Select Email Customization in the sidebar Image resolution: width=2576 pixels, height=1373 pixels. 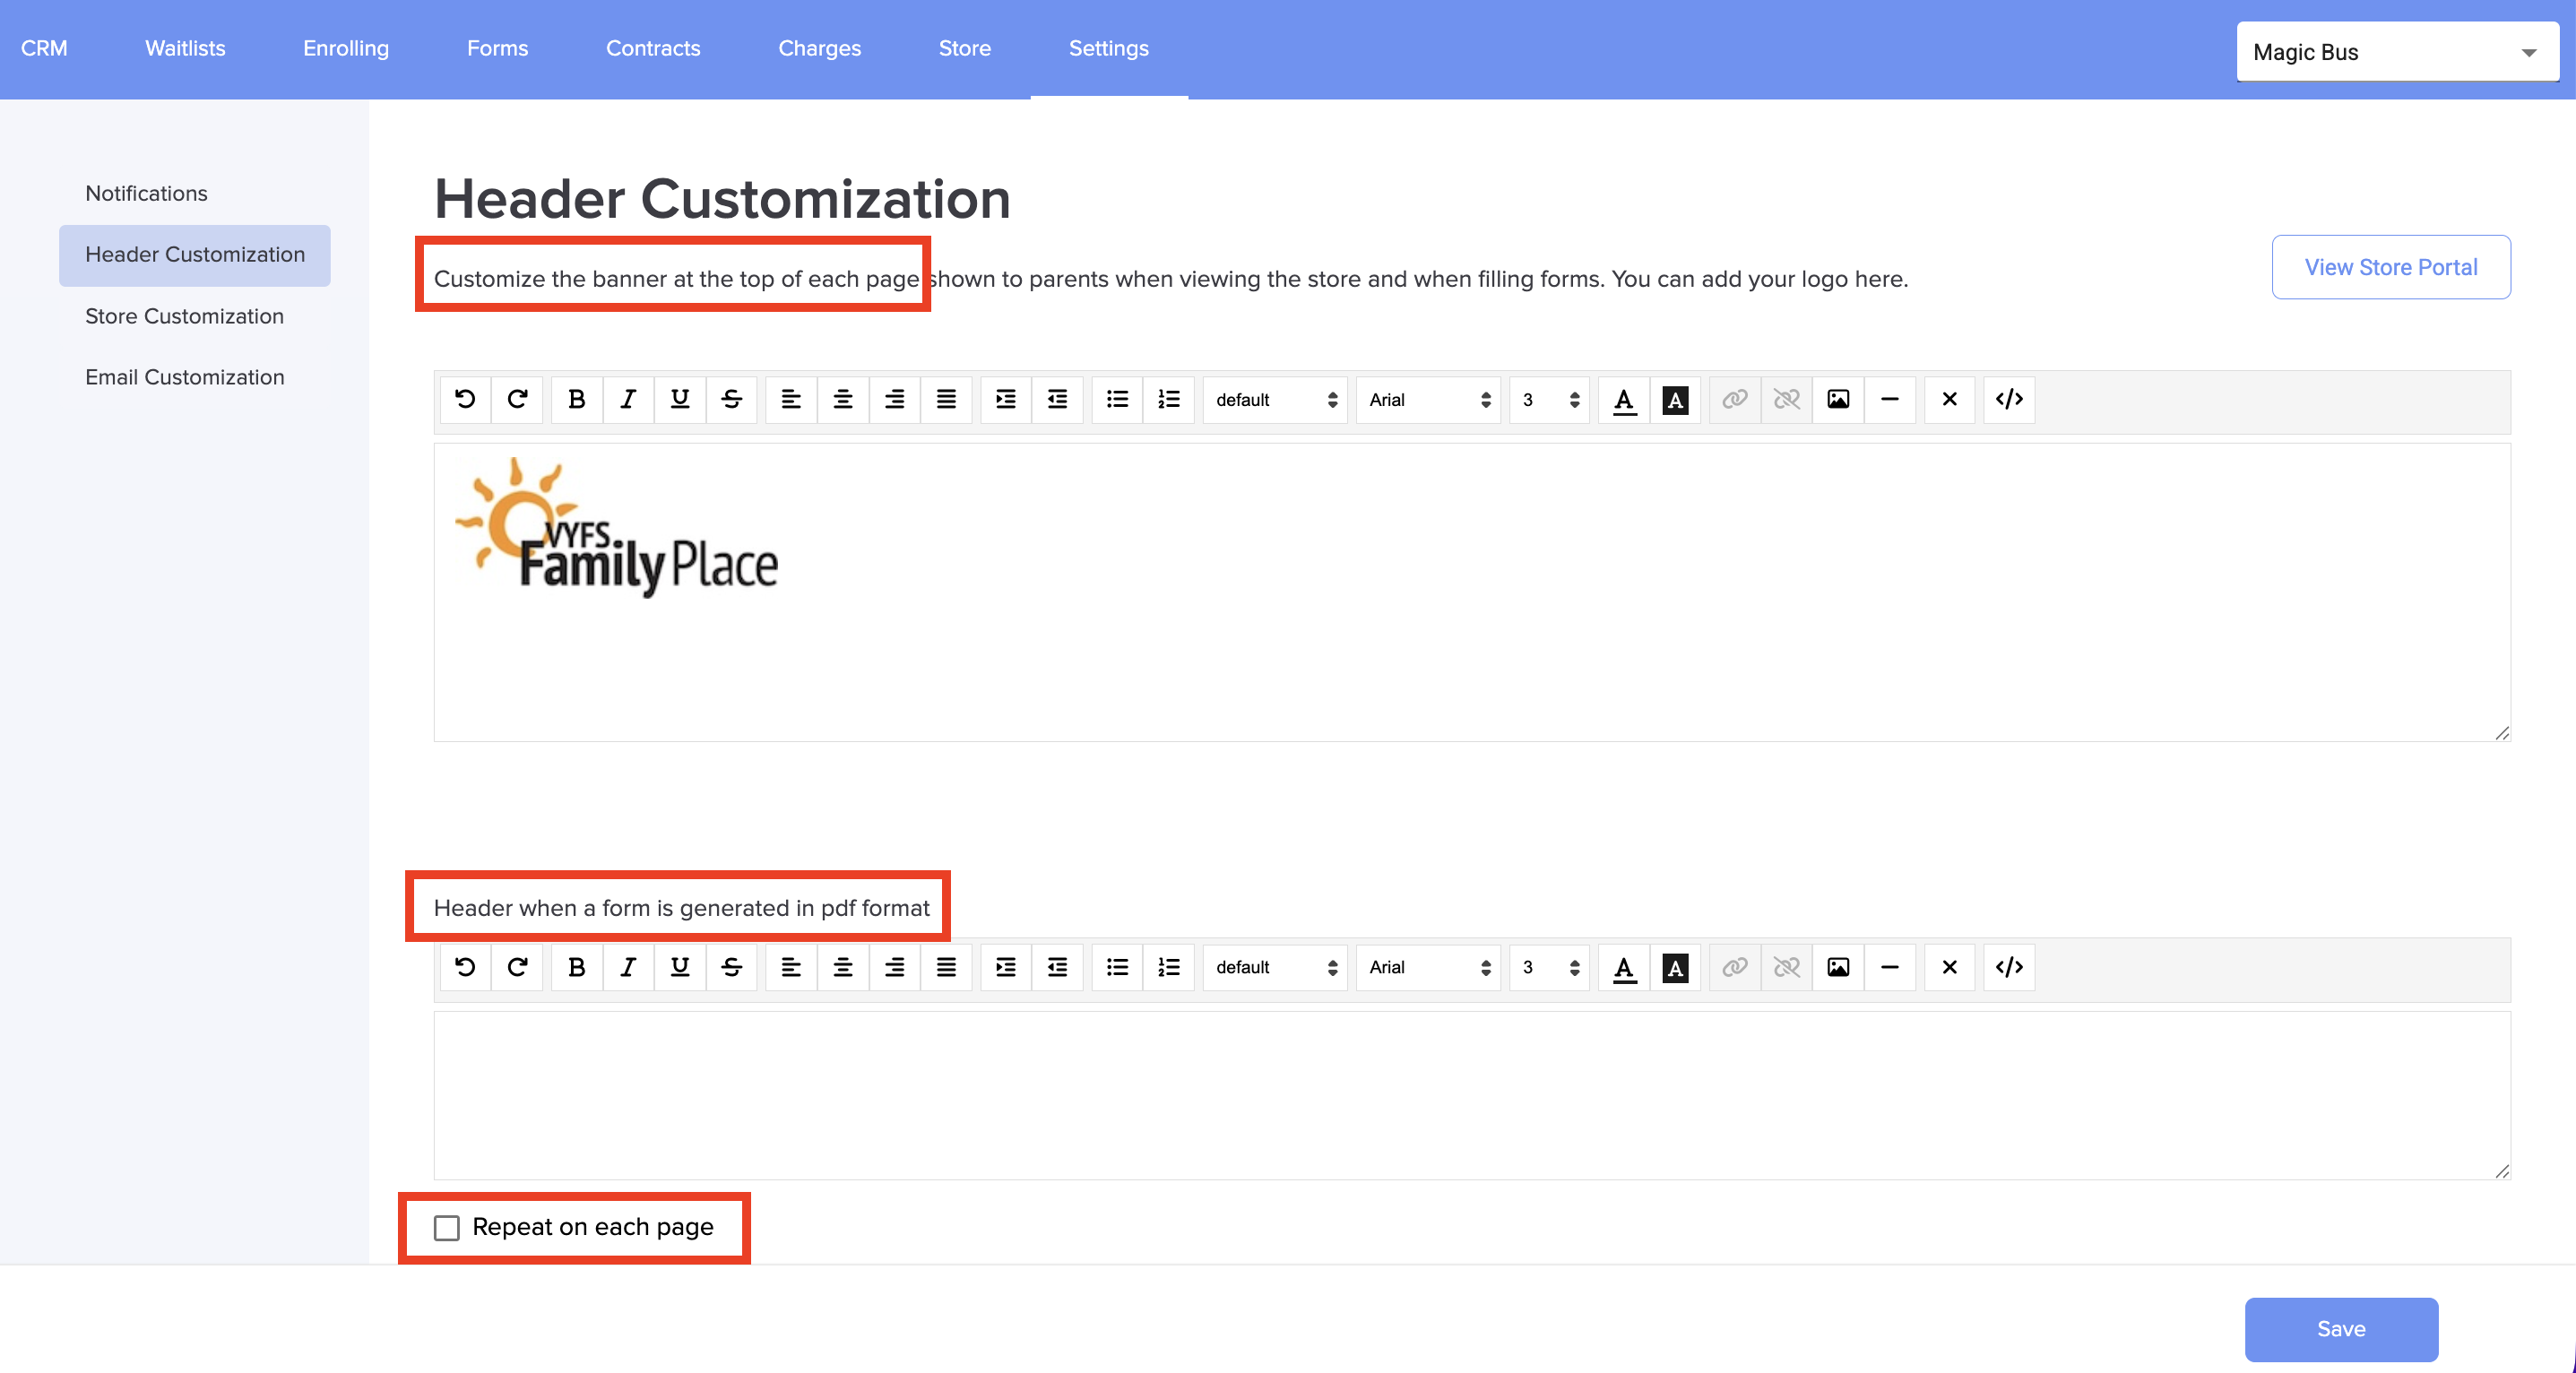[184, 377]
